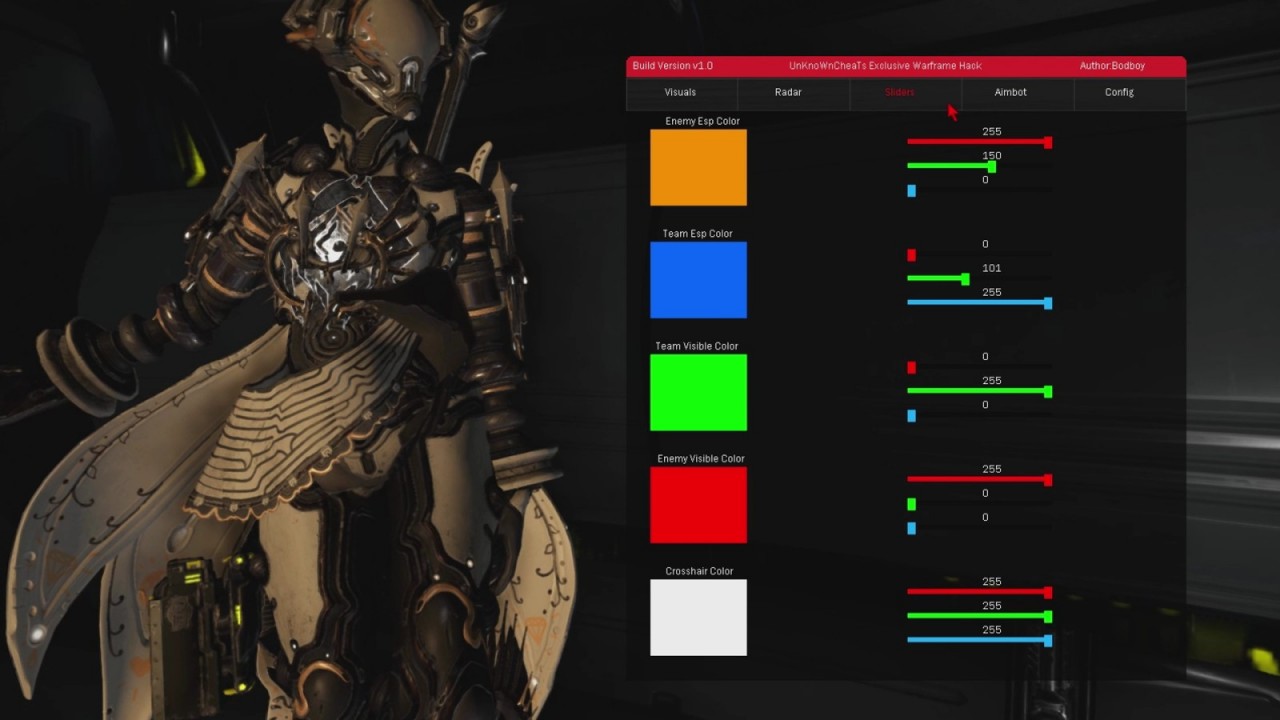The height and width of the screenshot is (720, 1280).
Task: Click the Author:Bodboy label
Action: (1112, 66)
